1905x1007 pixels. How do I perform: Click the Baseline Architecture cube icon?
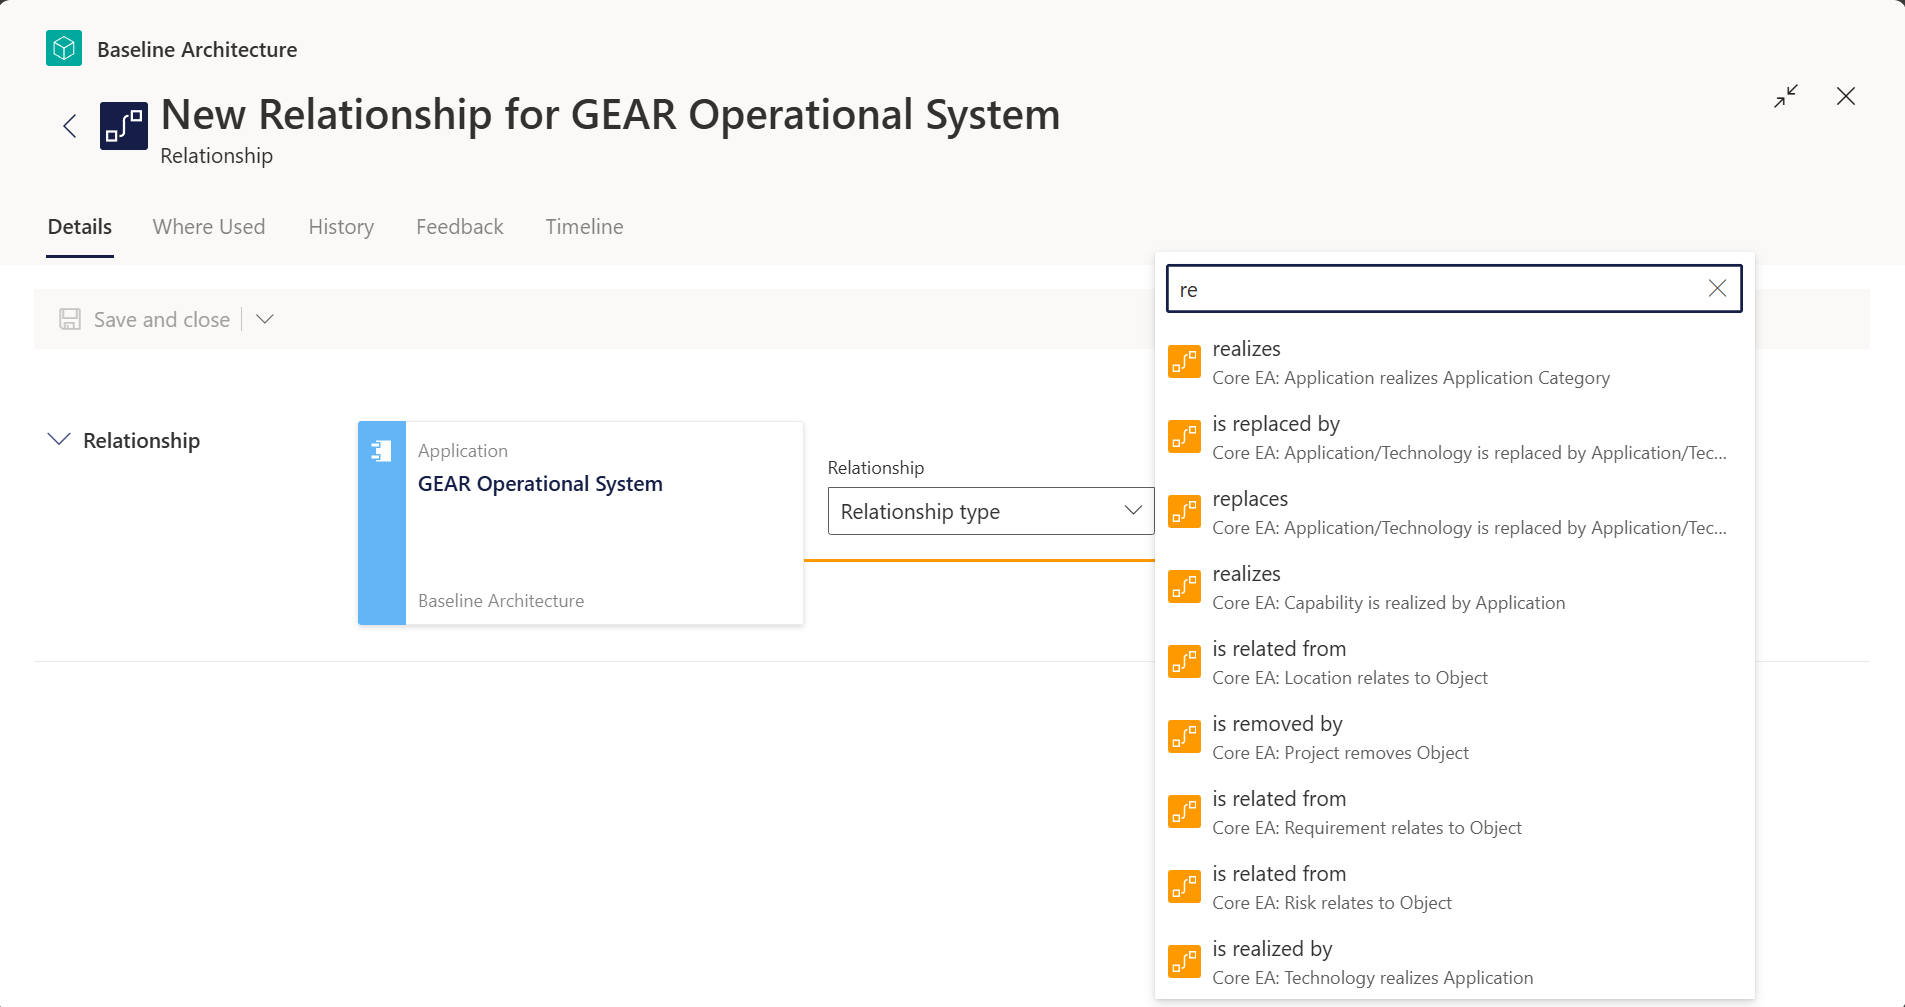64,48
